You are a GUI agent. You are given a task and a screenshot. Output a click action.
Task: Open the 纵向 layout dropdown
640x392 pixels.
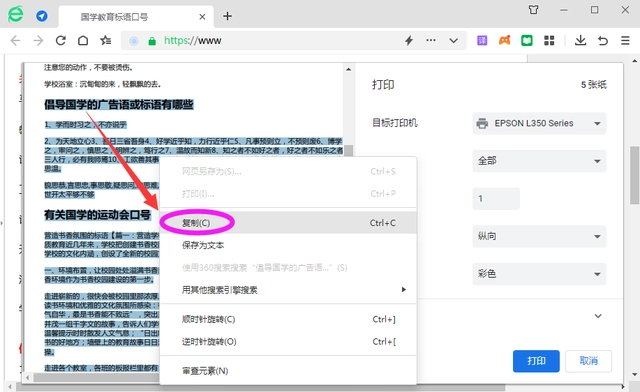click(539, 236)
